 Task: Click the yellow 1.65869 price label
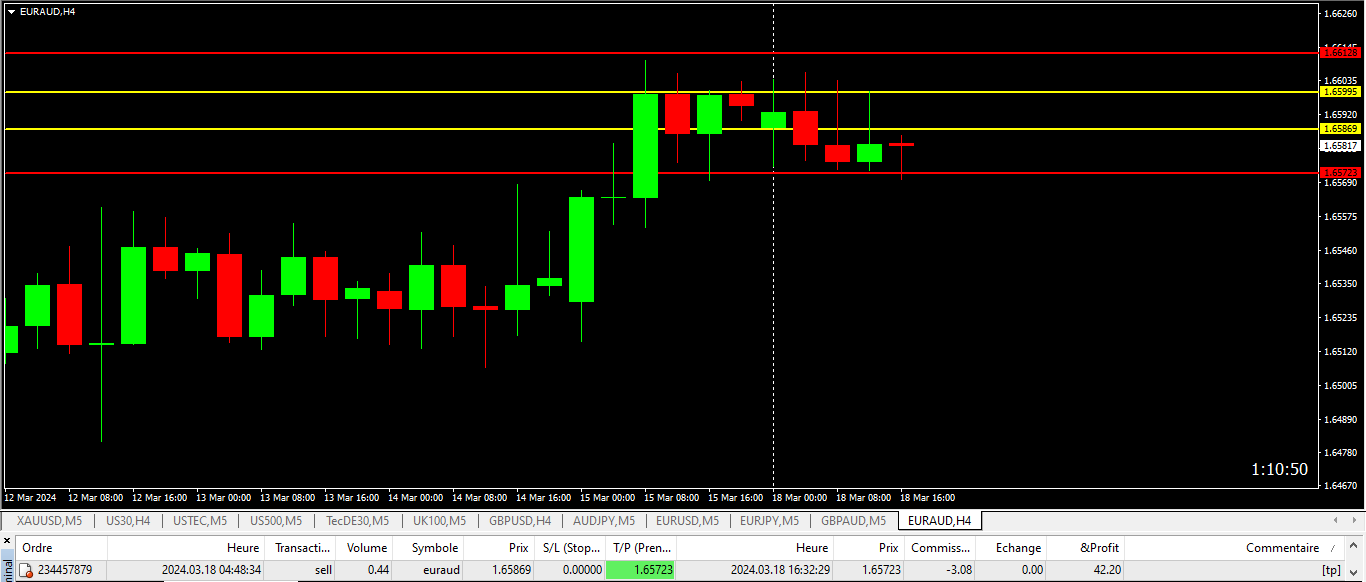click(x=1340, y=128)
